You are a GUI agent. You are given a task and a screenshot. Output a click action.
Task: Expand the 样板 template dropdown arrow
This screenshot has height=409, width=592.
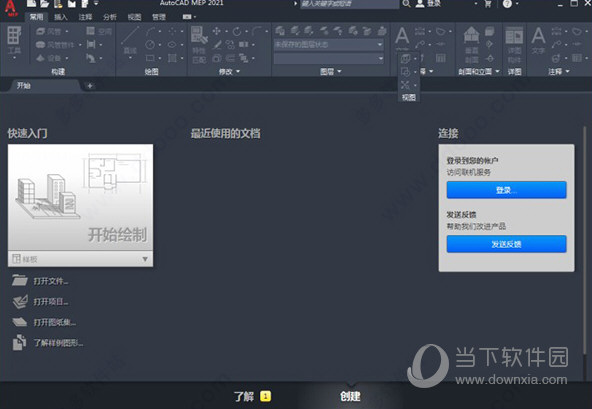145,259
